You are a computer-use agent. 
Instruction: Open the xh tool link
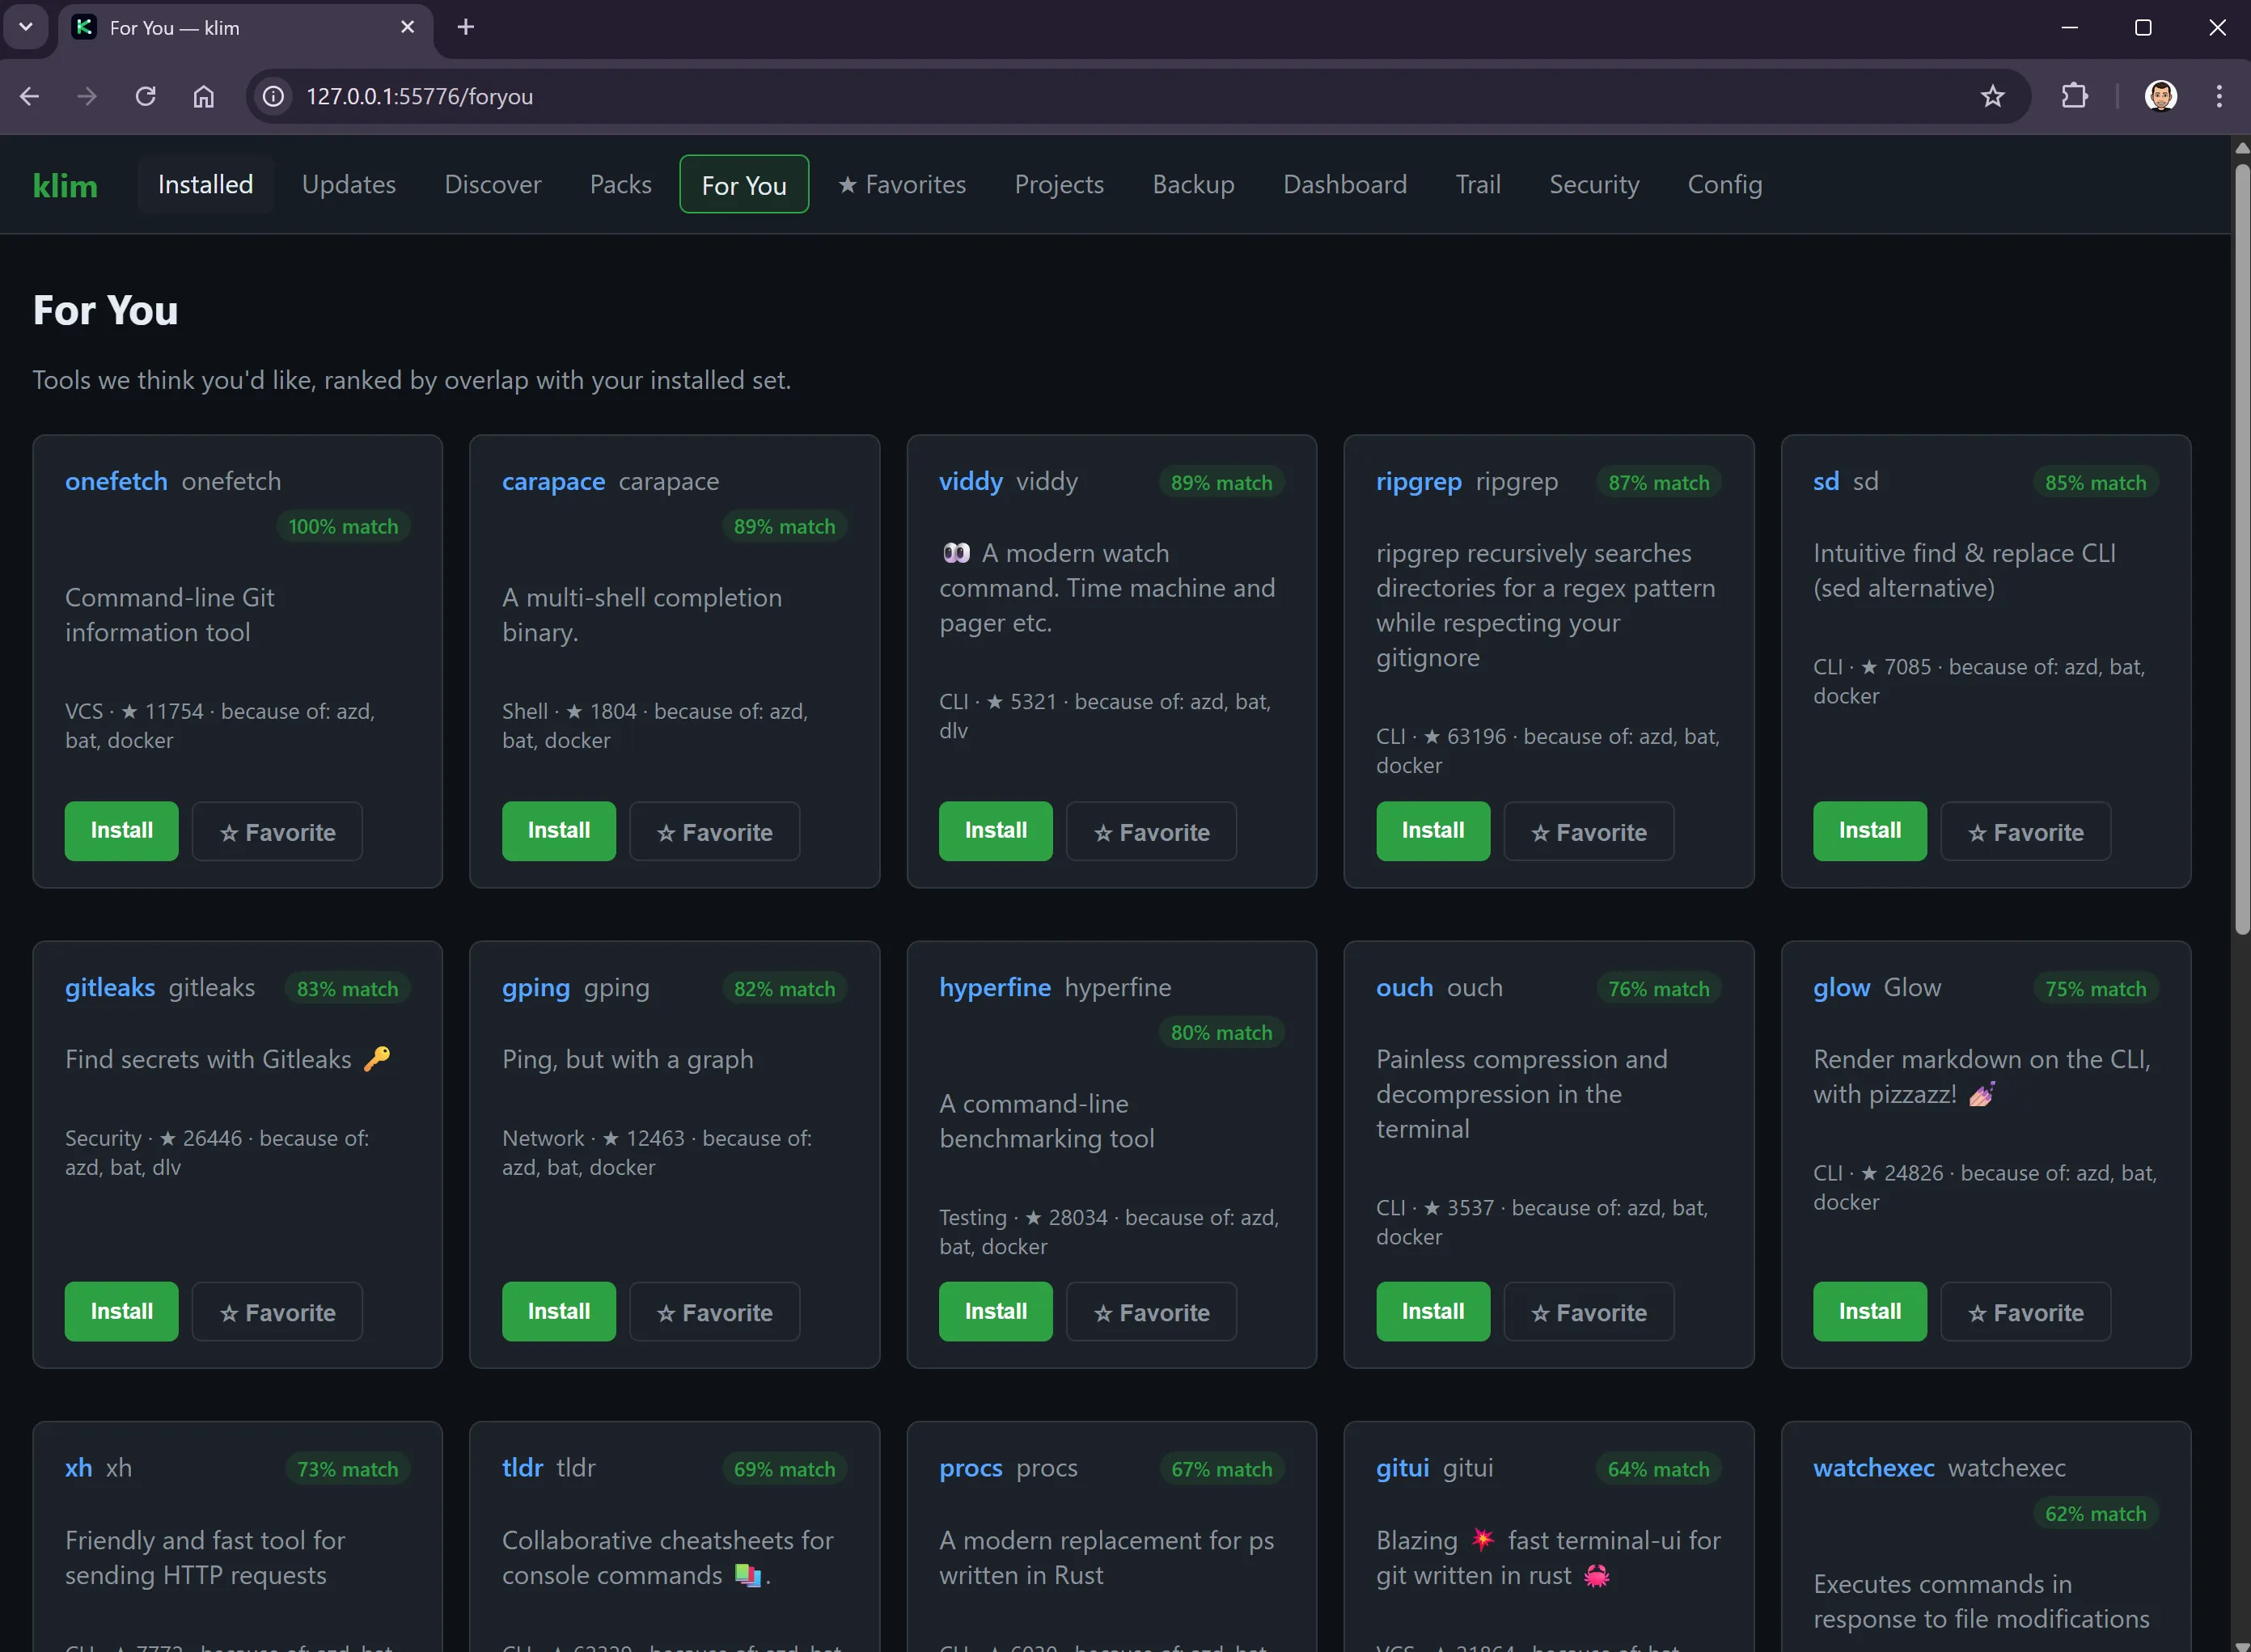79,1467
